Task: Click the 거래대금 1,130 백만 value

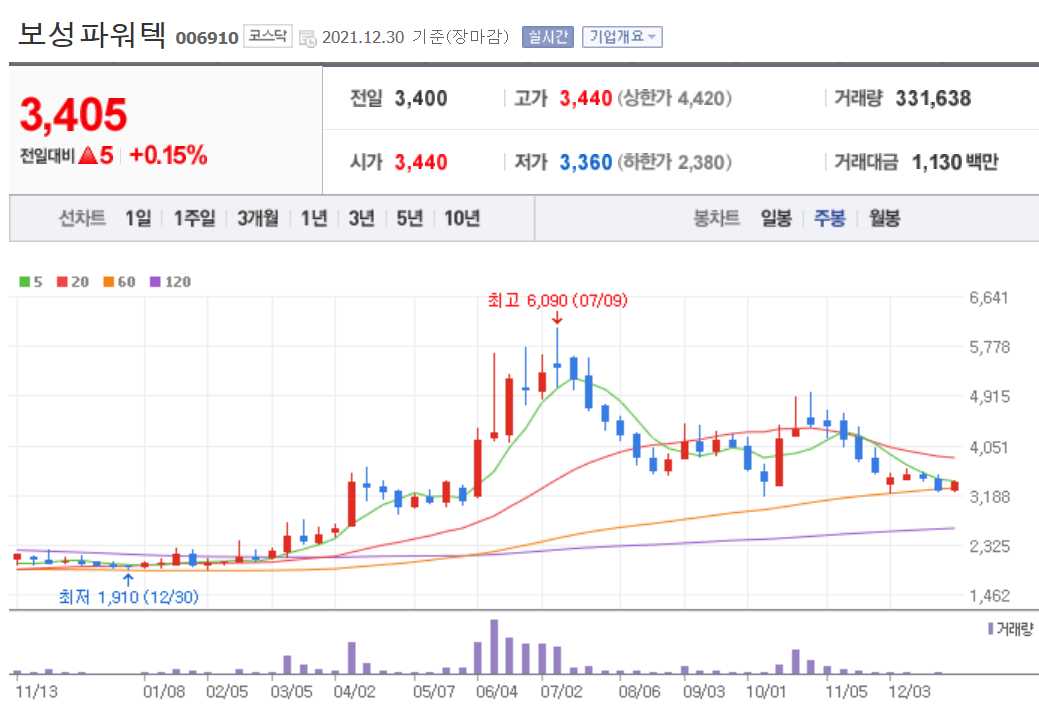Action: [x=955, y=162]
